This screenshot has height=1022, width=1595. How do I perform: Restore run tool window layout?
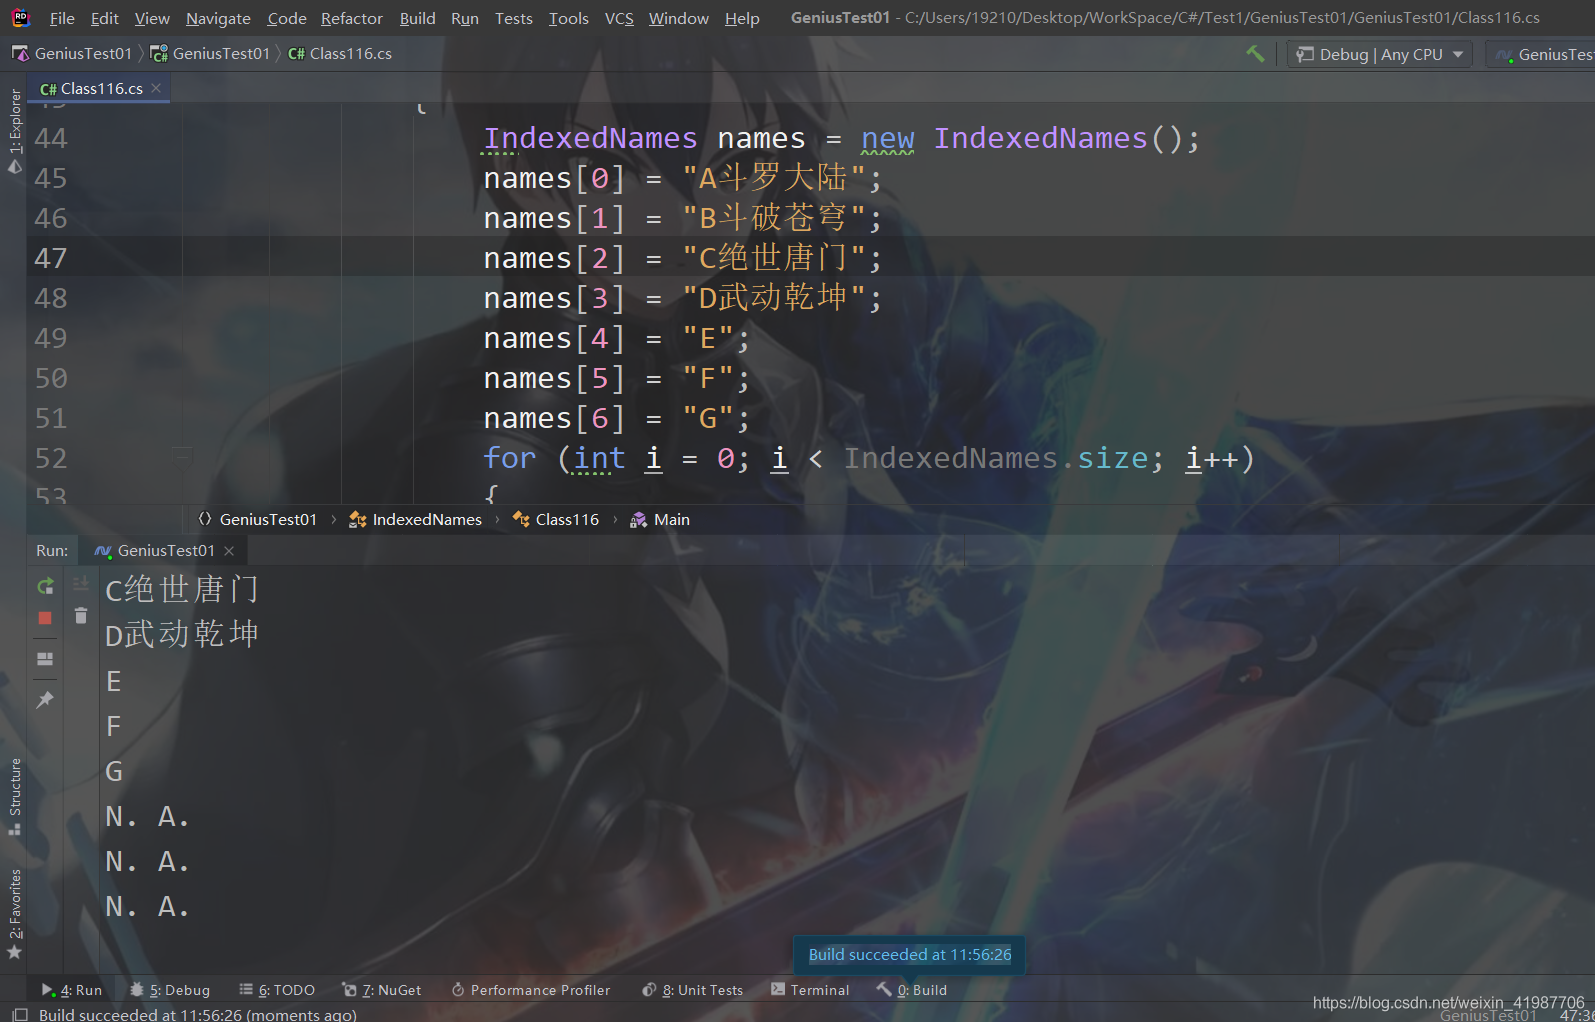tap(45, 659)
